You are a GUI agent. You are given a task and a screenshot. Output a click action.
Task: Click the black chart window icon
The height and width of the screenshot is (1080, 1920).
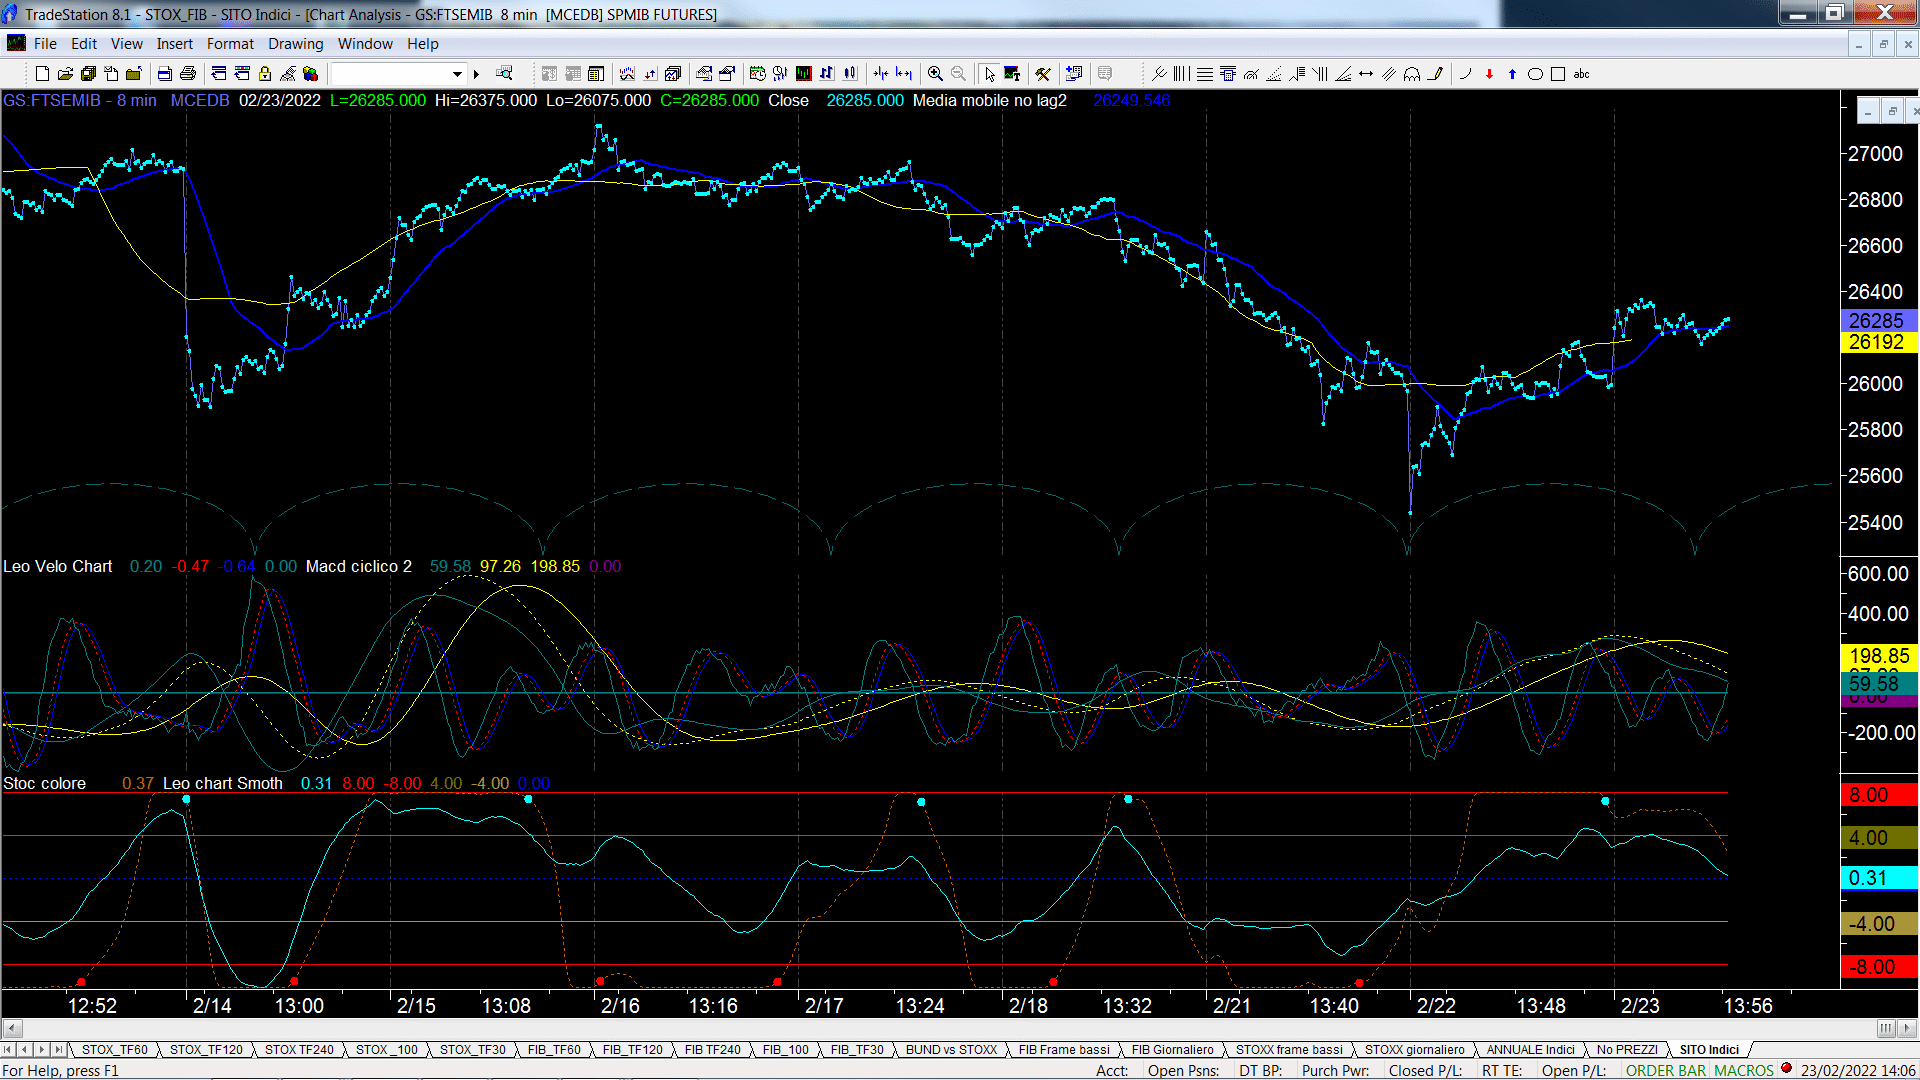tap(803, 74)
